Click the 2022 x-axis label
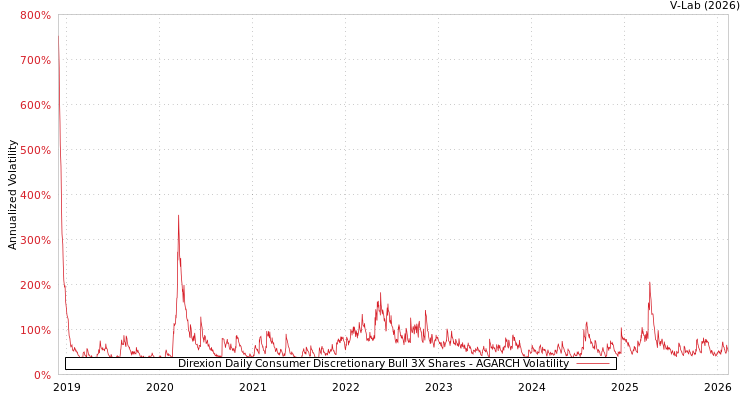Viewport: 750px width, 400px height. pos(346,387)
